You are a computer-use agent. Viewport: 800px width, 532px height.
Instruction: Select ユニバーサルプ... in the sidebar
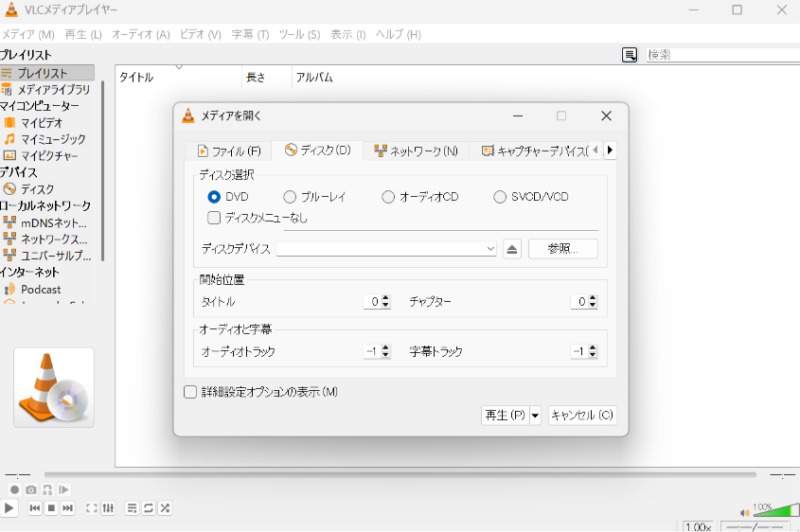(x=47, y=256)
